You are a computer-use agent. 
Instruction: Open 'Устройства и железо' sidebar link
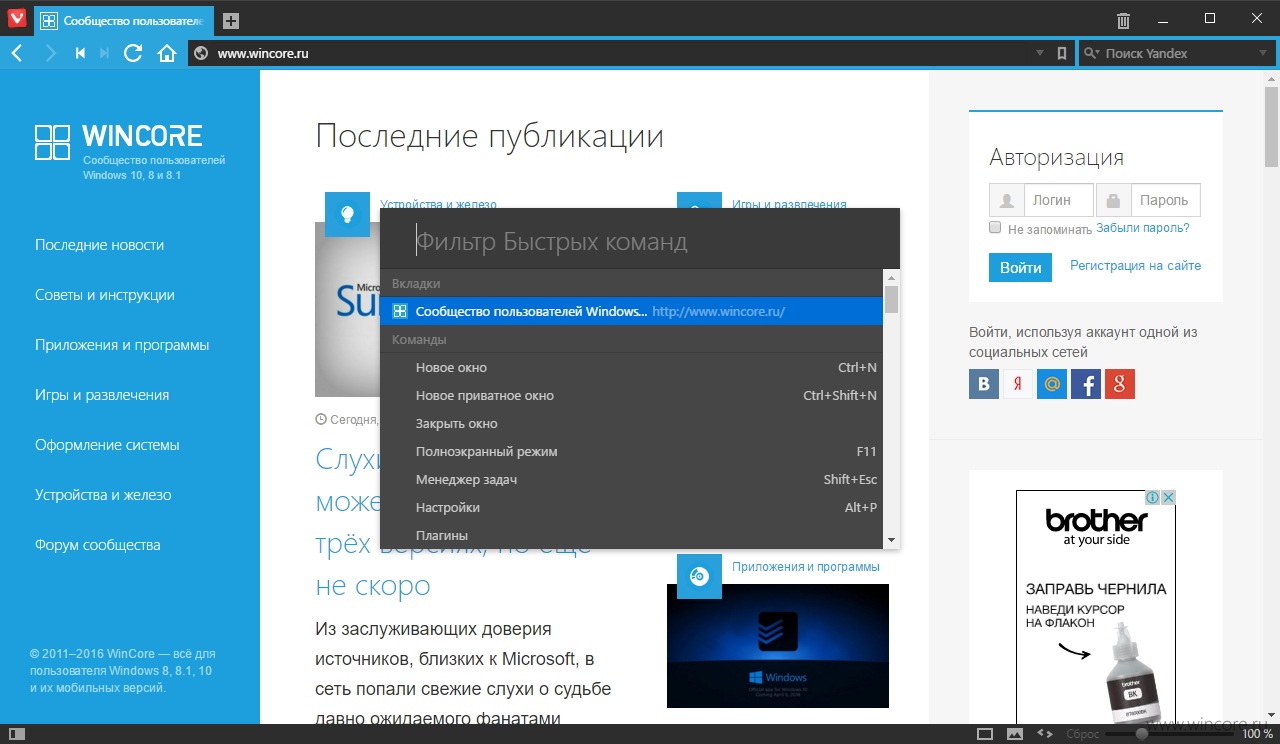103,495
